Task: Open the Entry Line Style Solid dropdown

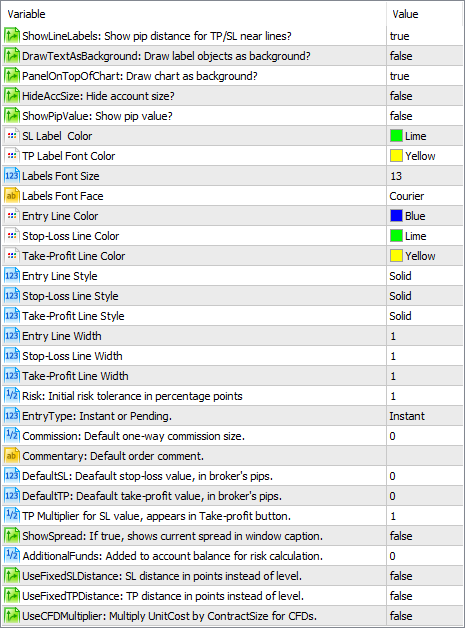Action: pos(425,276)
